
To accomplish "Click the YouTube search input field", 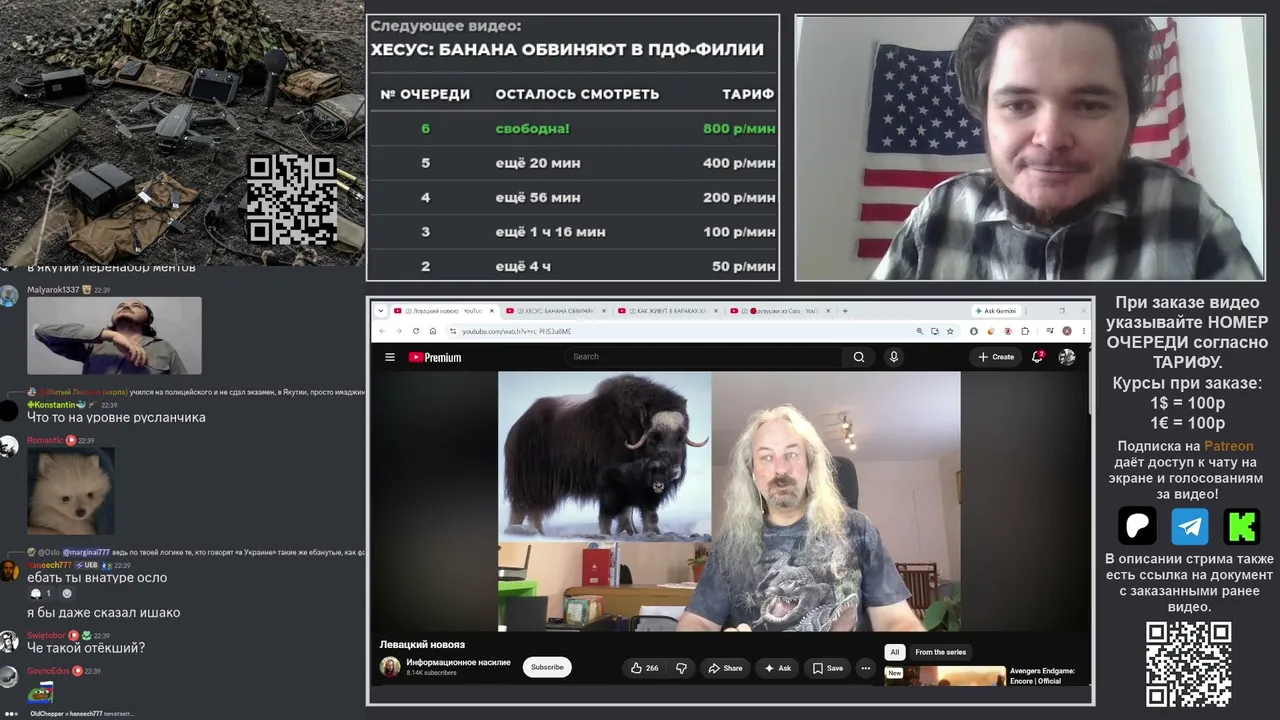I will coord(705,357).
